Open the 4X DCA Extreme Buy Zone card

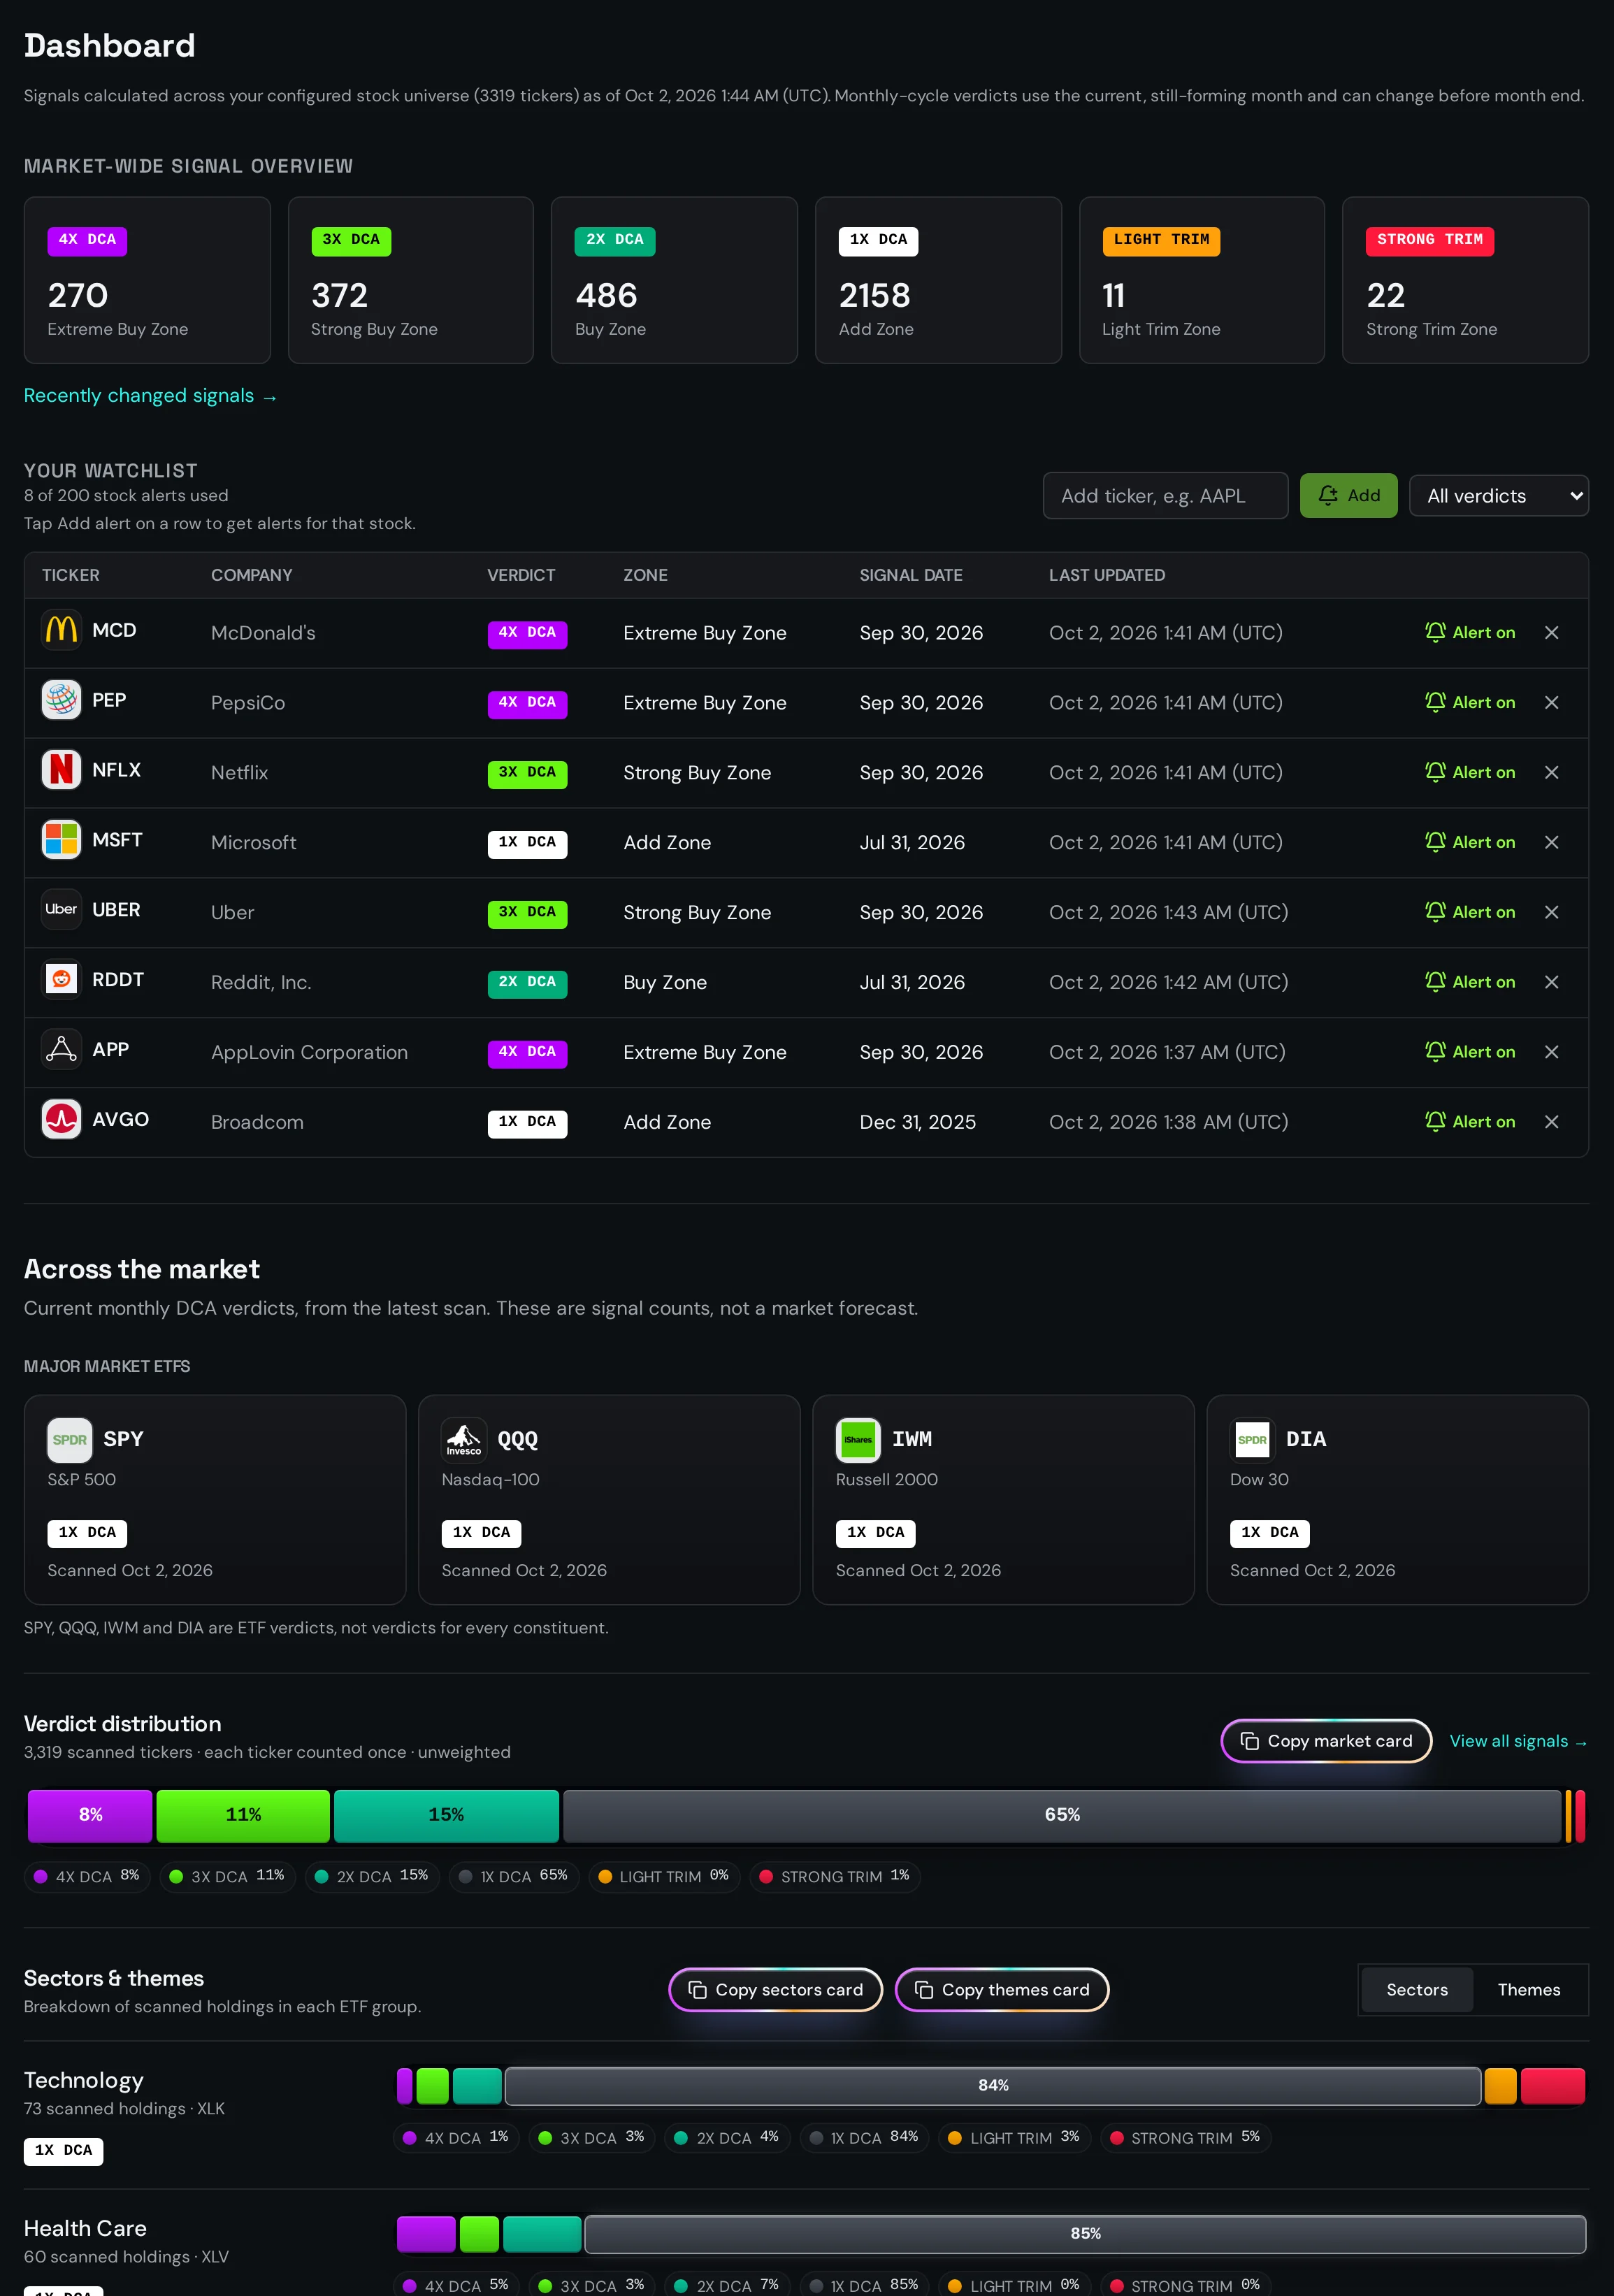pyautogui.click(x=147, y=280)
